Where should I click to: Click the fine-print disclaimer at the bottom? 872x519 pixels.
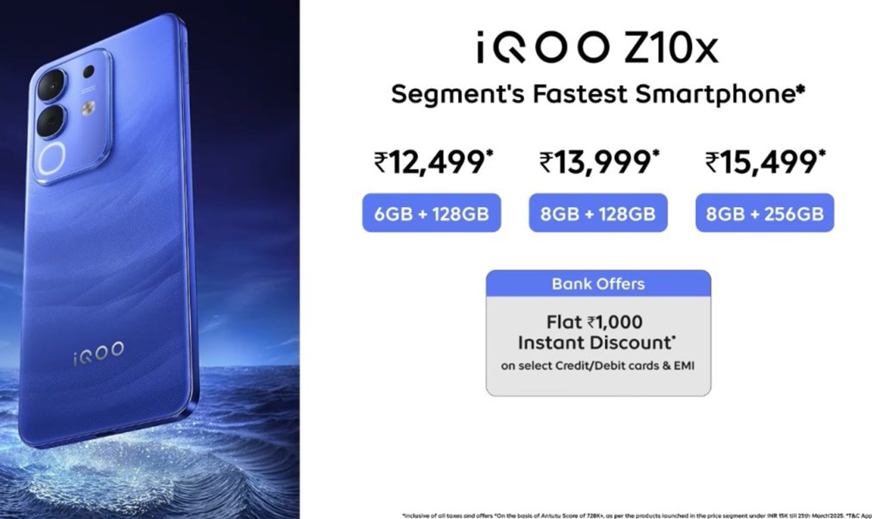tap(636, 515)
